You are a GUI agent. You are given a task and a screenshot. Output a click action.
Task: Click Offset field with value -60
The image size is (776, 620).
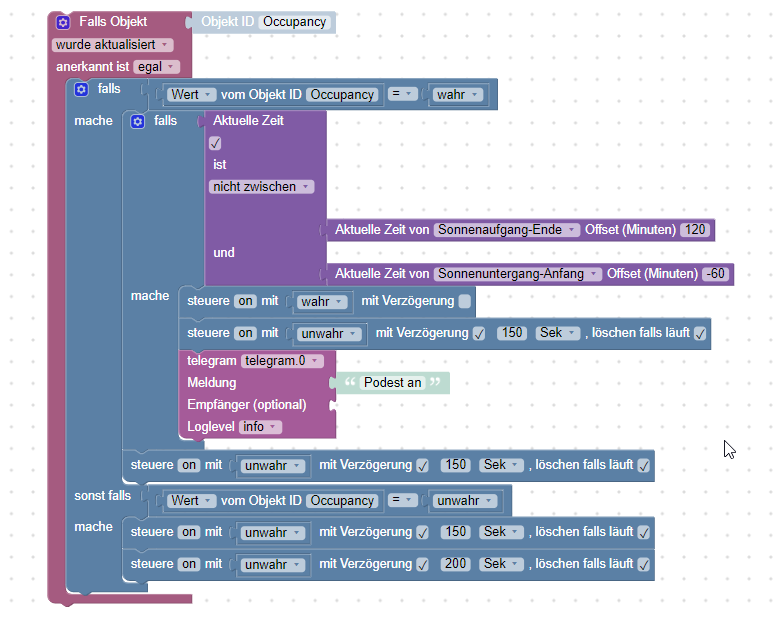tap(716, 274)
